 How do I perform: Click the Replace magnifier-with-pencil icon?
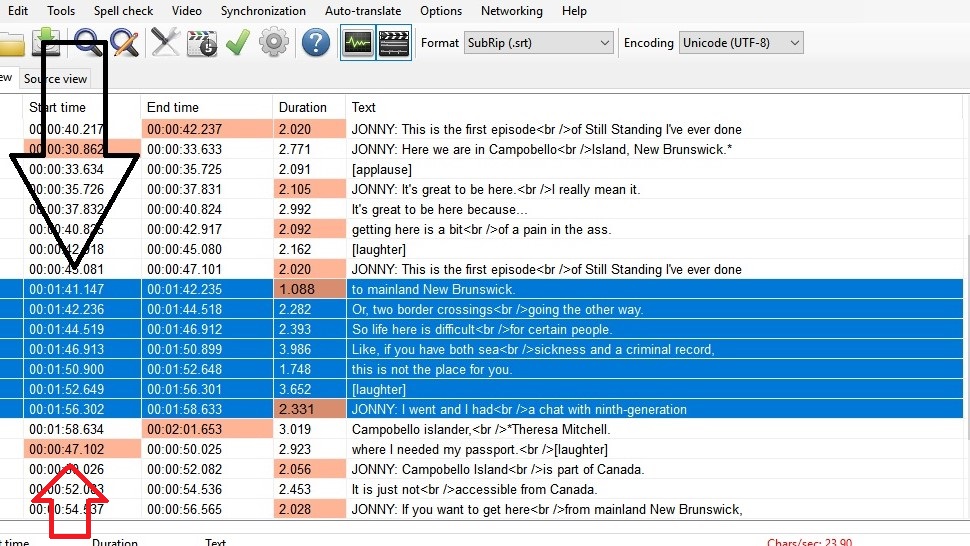tap(124, 43)
